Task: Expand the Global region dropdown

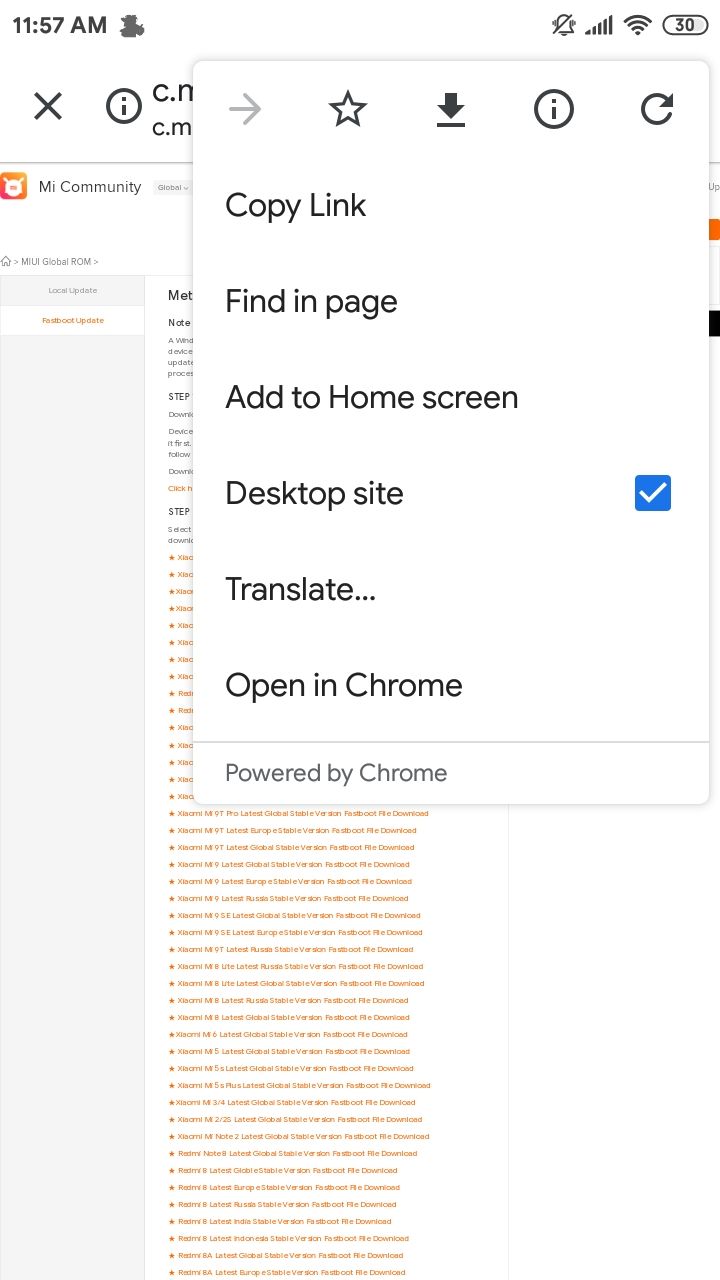Action: (172, 187)
